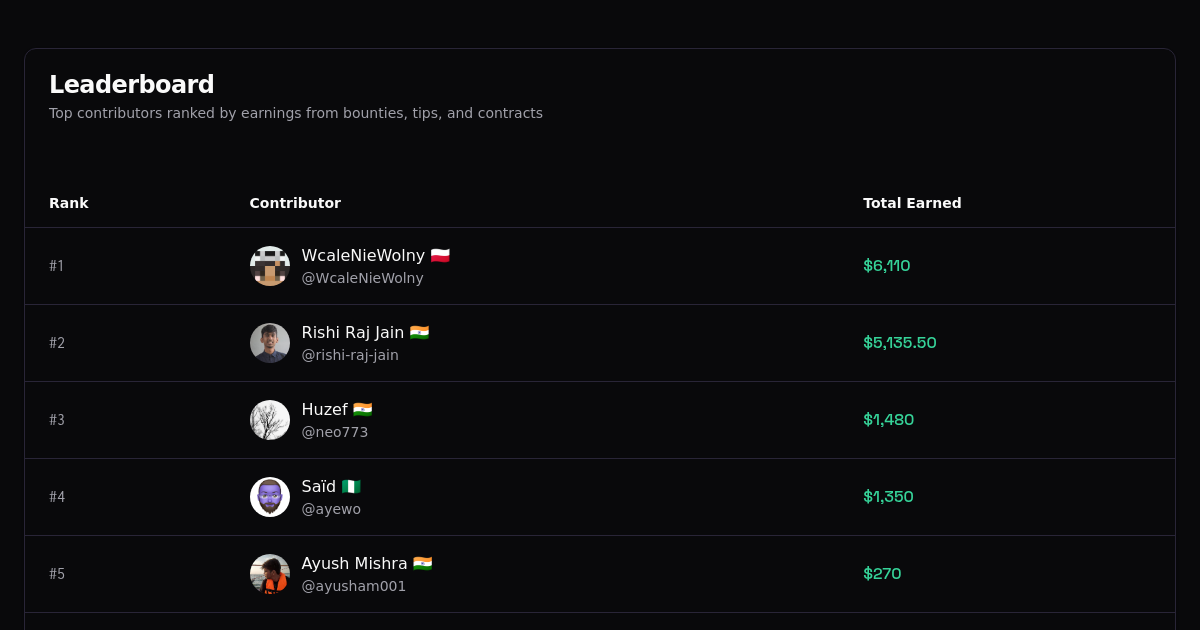Click the Contributor column header
Viewport: 1200px width, 630px height.
pyautogui.click(x=295, y=203)
